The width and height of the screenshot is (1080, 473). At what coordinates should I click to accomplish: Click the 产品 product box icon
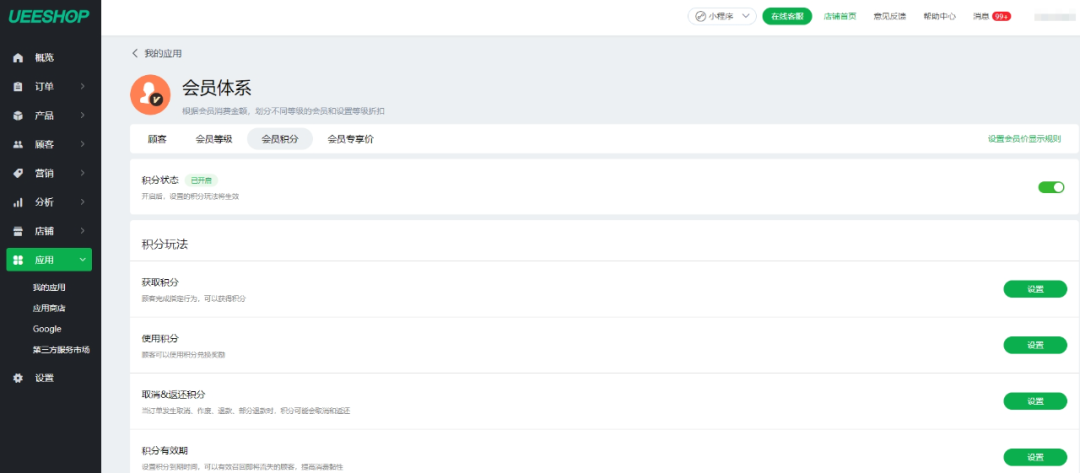tap(17, 116)
